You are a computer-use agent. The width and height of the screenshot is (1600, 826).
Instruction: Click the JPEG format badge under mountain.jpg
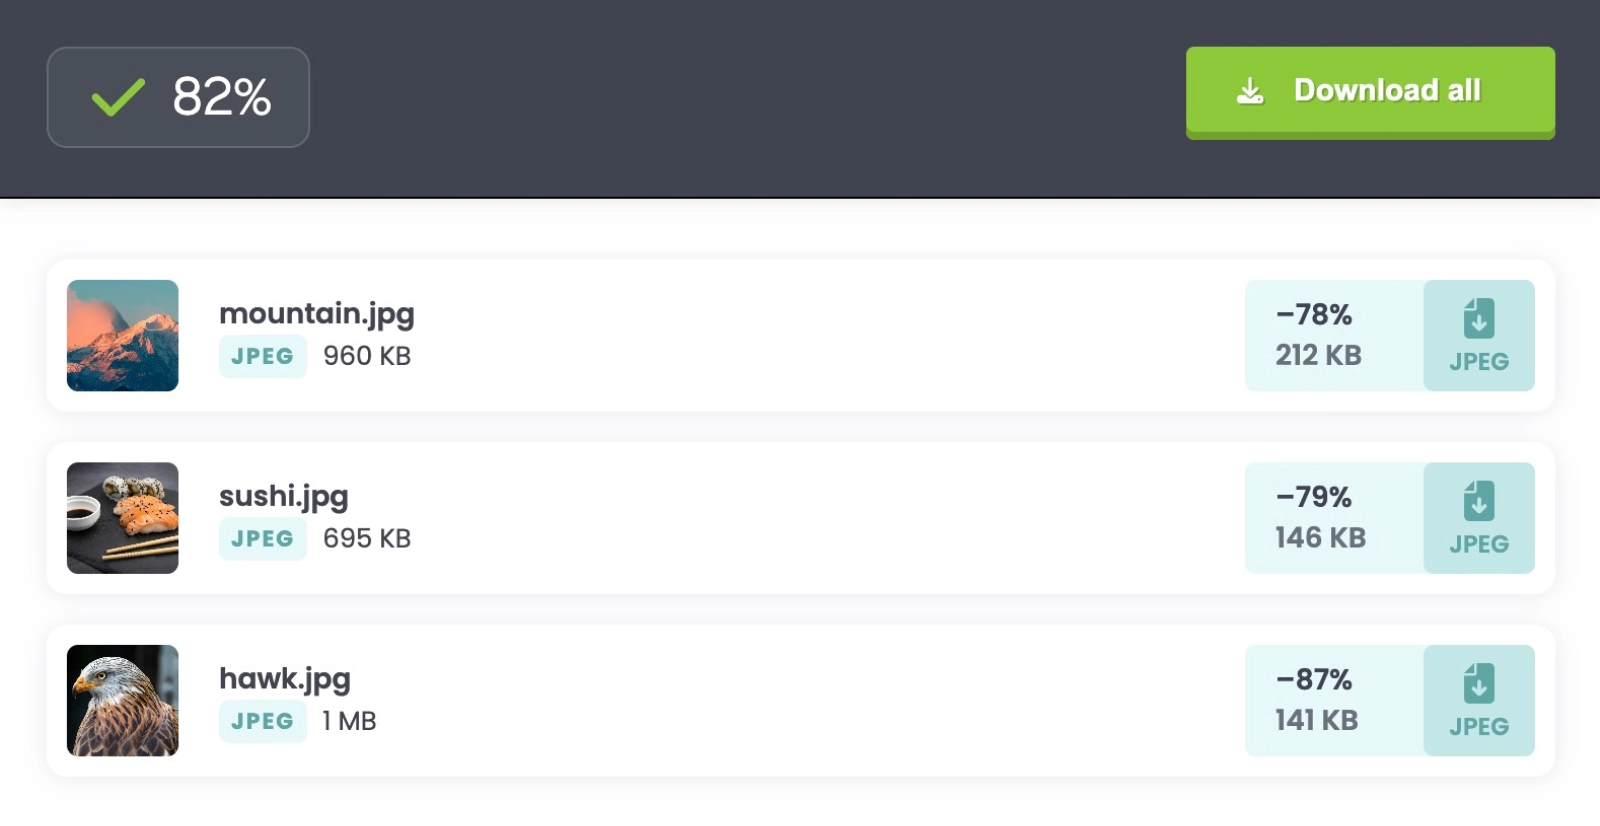tap(262, 356)
